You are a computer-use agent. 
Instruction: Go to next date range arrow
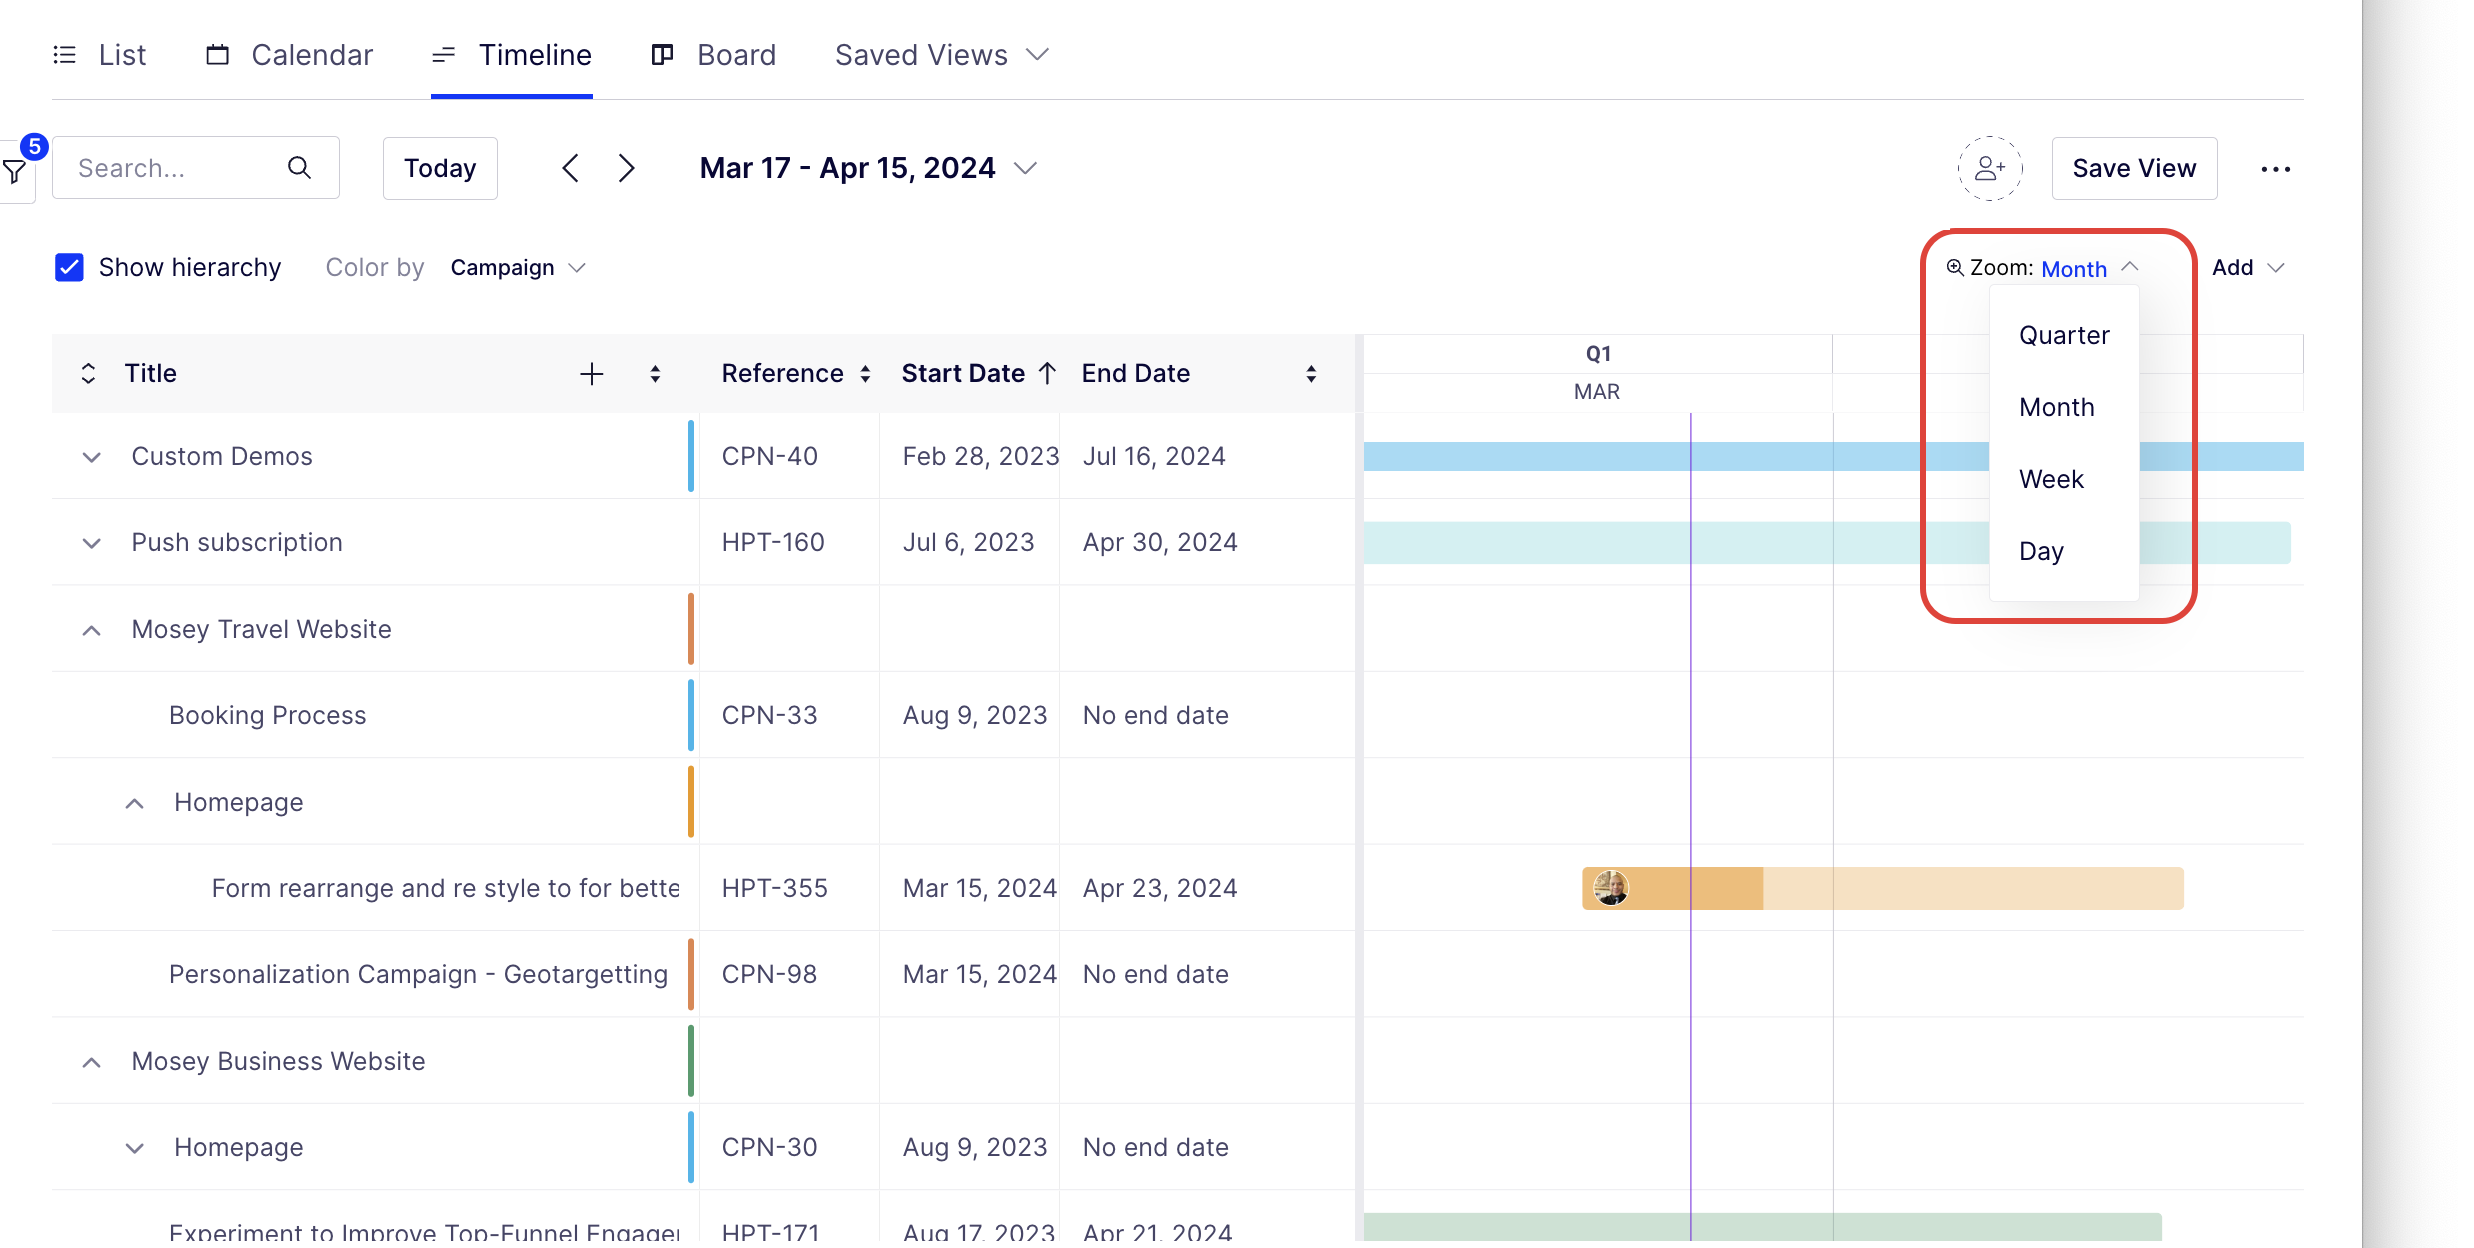pos(627,168)
